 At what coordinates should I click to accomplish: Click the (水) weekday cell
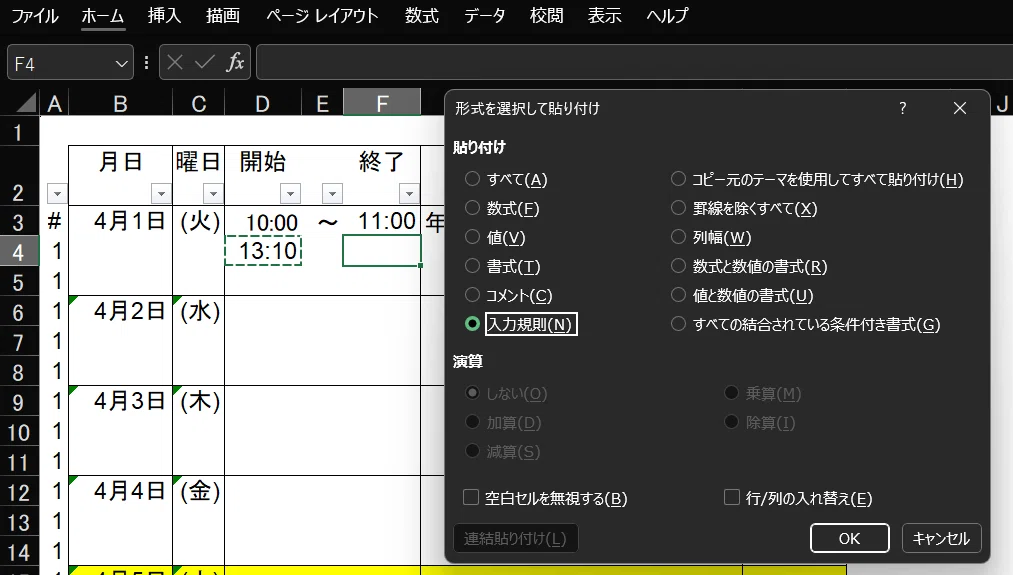click(198, 311)
